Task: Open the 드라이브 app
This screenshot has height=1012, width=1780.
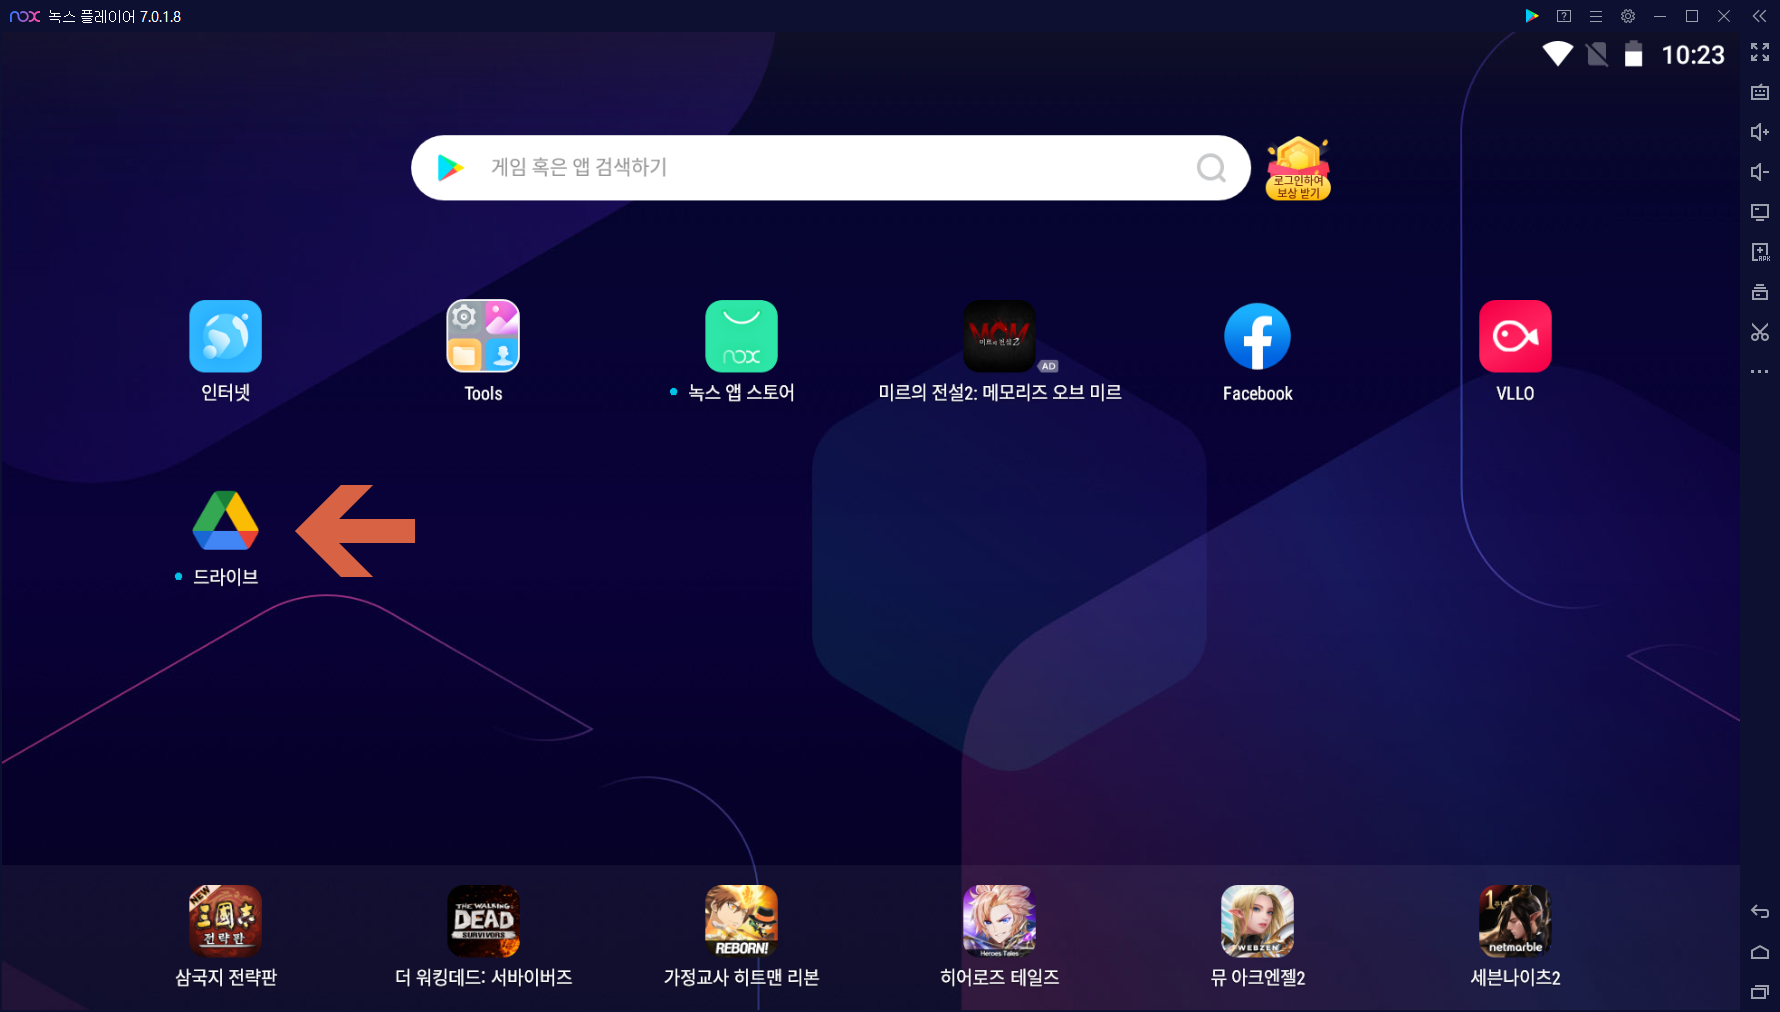Action: click(x=226, y=521)
